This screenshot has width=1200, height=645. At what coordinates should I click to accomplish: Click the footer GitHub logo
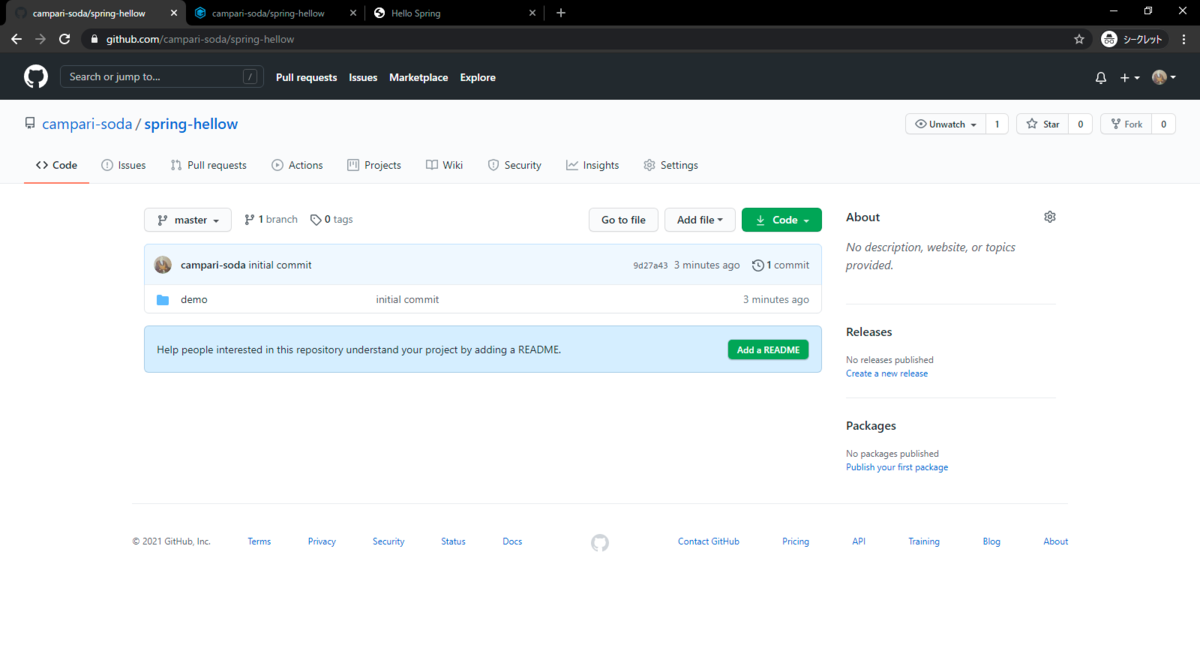point(600,542)
